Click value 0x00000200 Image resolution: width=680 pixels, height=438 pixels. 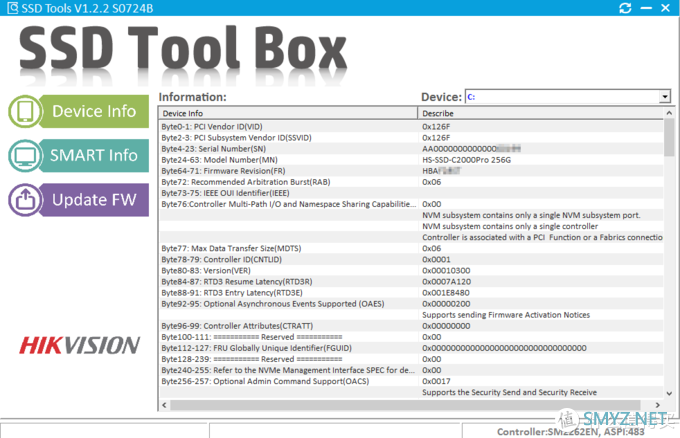[x=446, y=304]
